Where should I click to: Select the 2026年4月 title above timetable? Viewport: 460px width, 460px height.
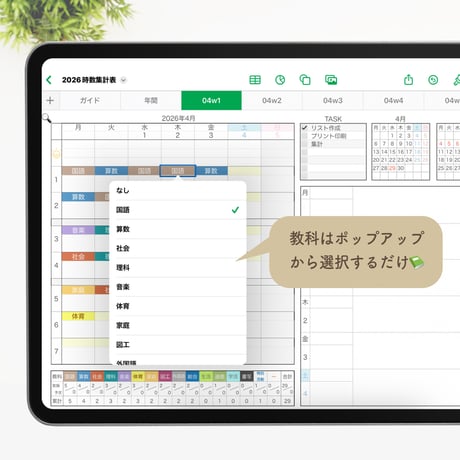[x=178, y=118]
